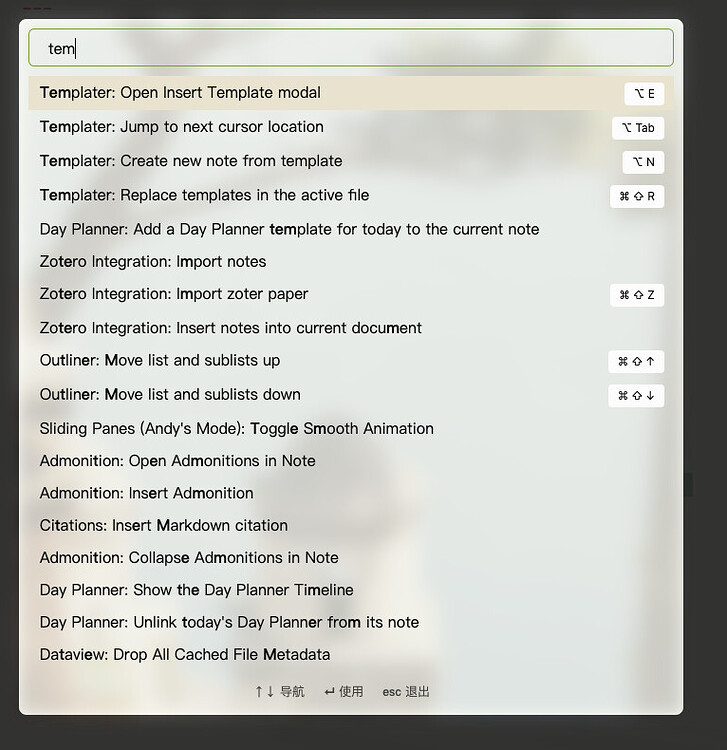Choose Zotero Integration: Import zoter paper
This screenshot has width=727, height=750.
pos(174,294)
